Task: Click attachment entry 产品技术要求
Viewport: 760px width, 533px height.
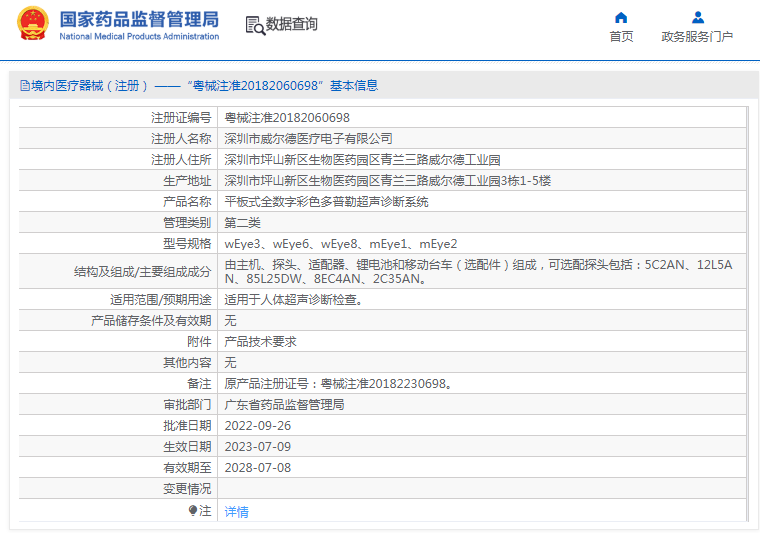Action: click(x=260, y=342)
